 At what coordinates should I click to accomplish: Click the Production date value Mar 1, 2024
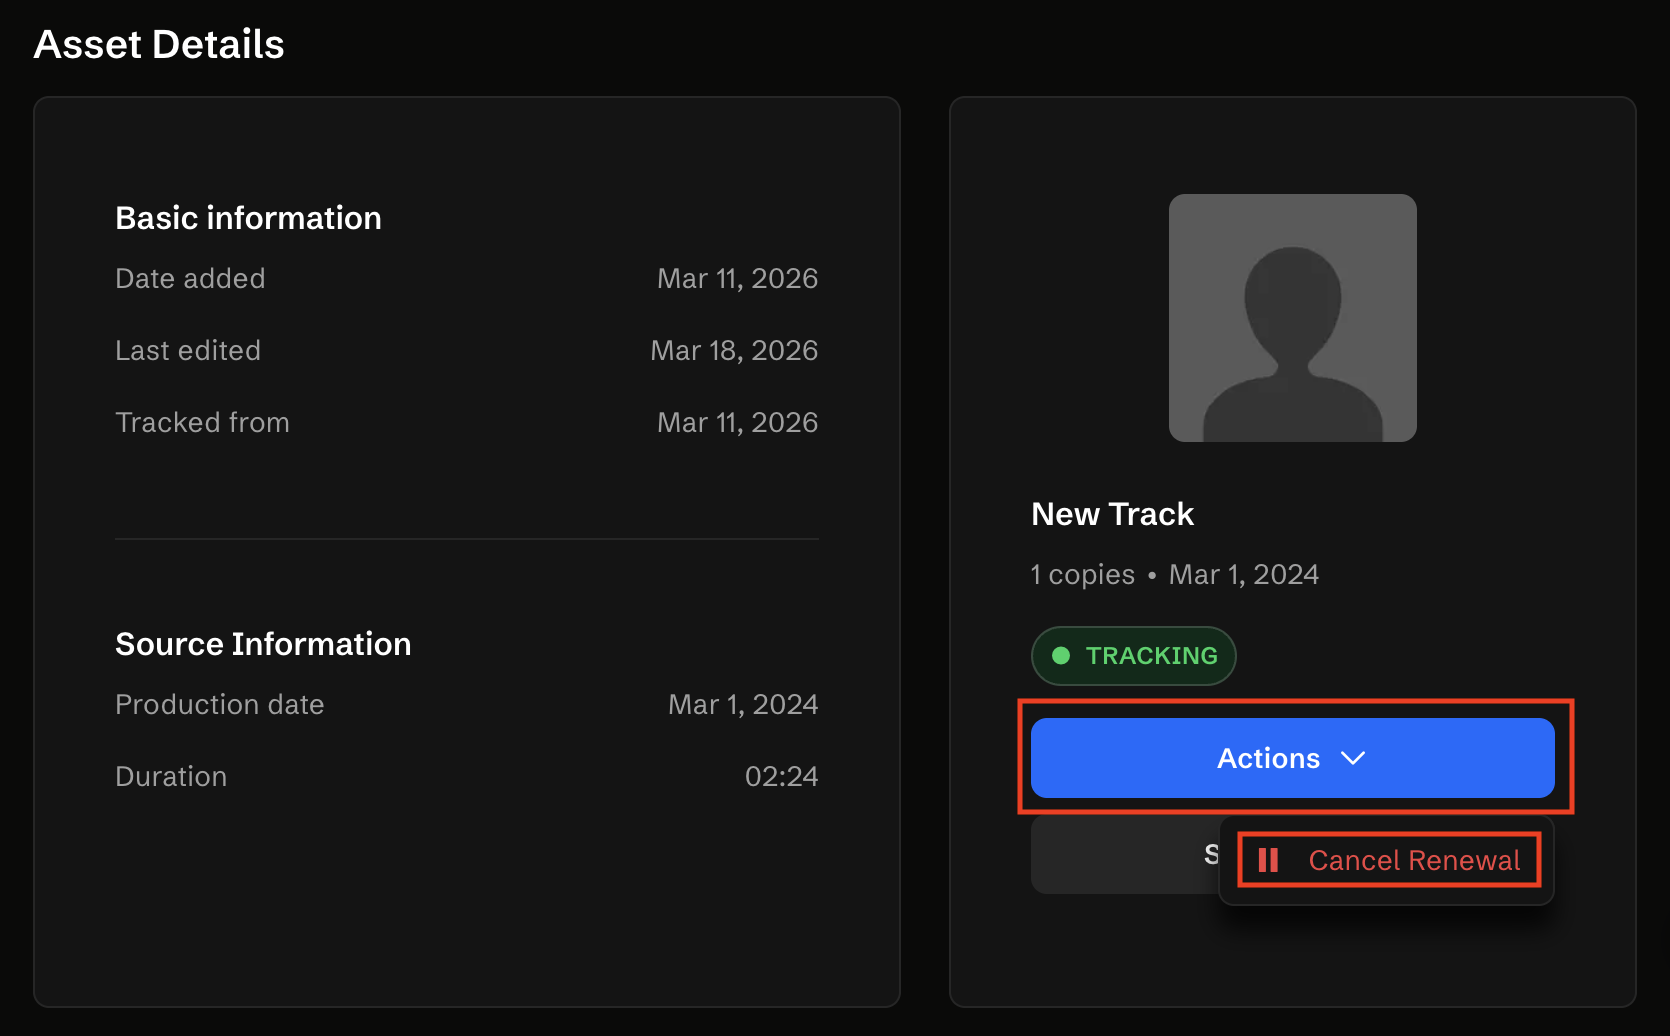coord(742,704)
